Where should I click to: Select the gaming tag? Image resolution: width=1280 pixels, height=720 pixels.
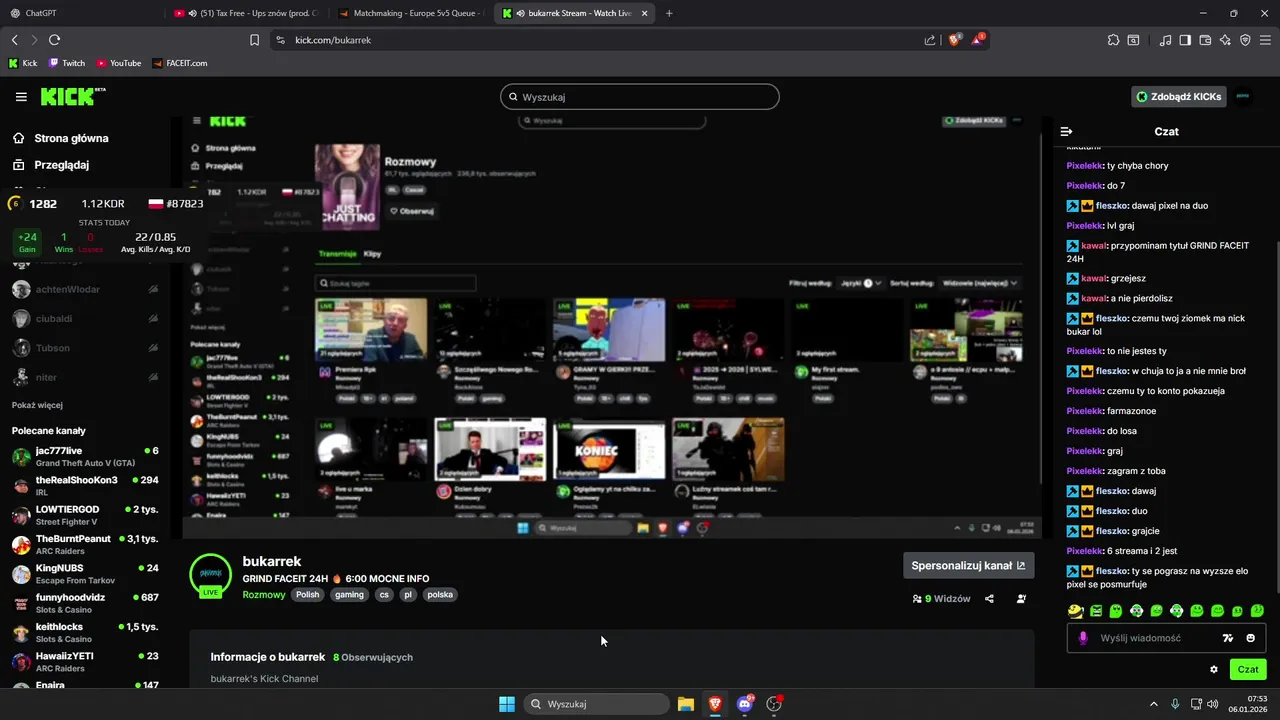tap(349, 594)
